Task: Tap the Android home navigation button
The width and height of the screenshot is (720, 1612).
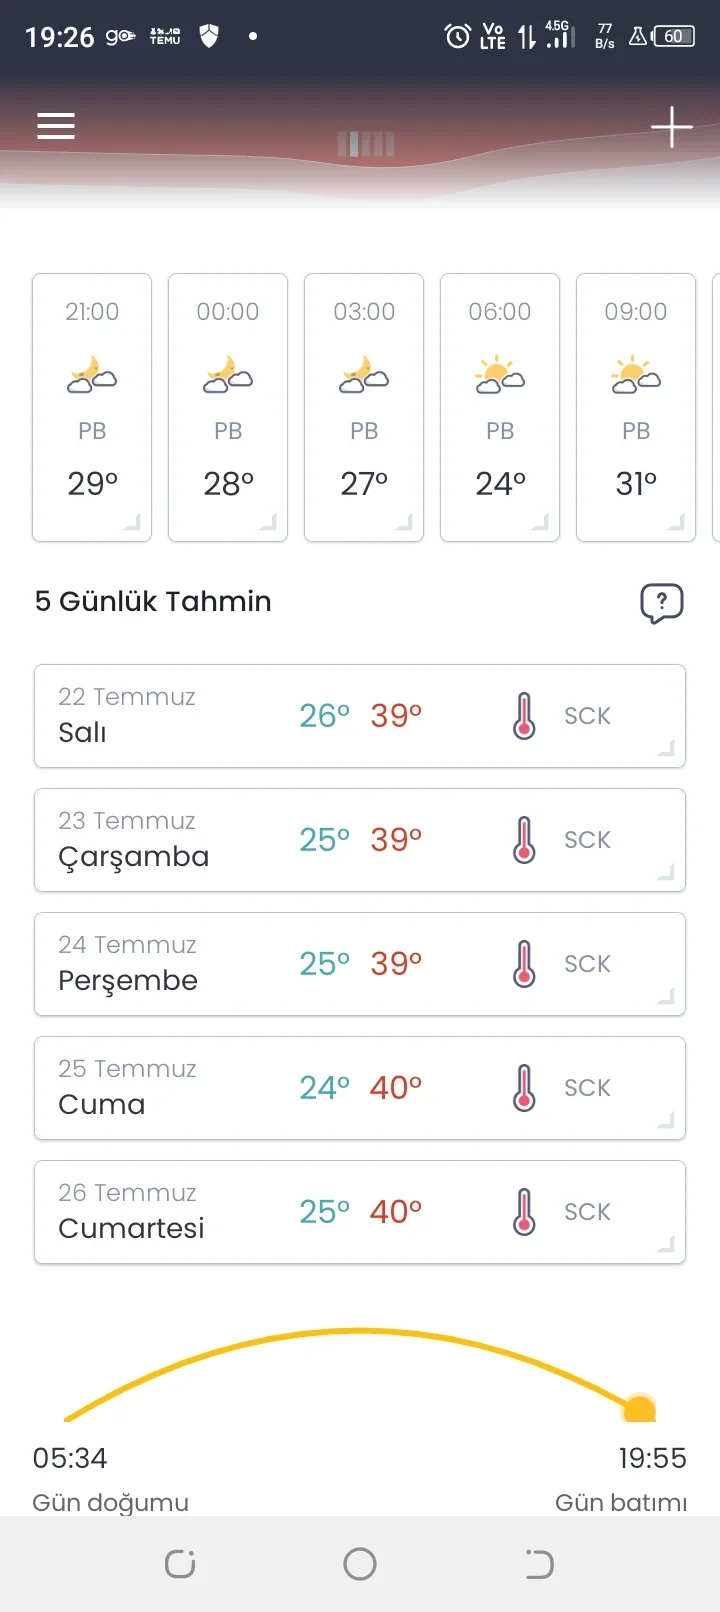Action: 360,1564
